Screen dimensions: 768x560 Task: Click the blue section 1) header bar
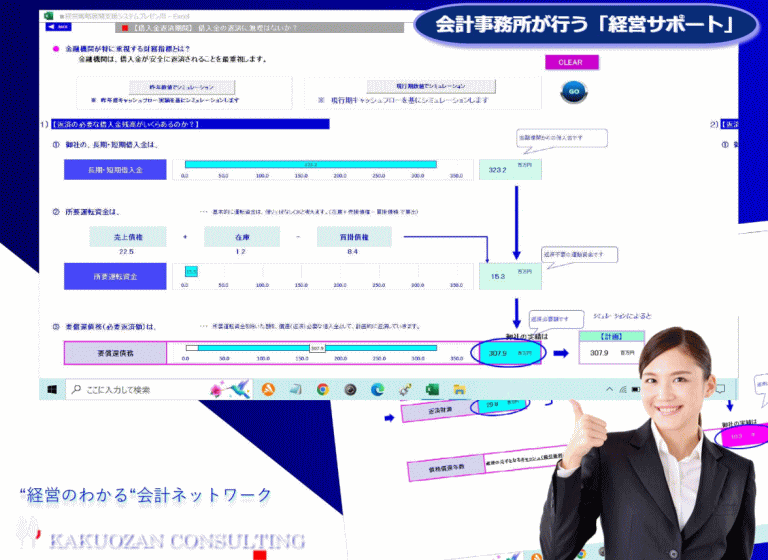point(190,124)
